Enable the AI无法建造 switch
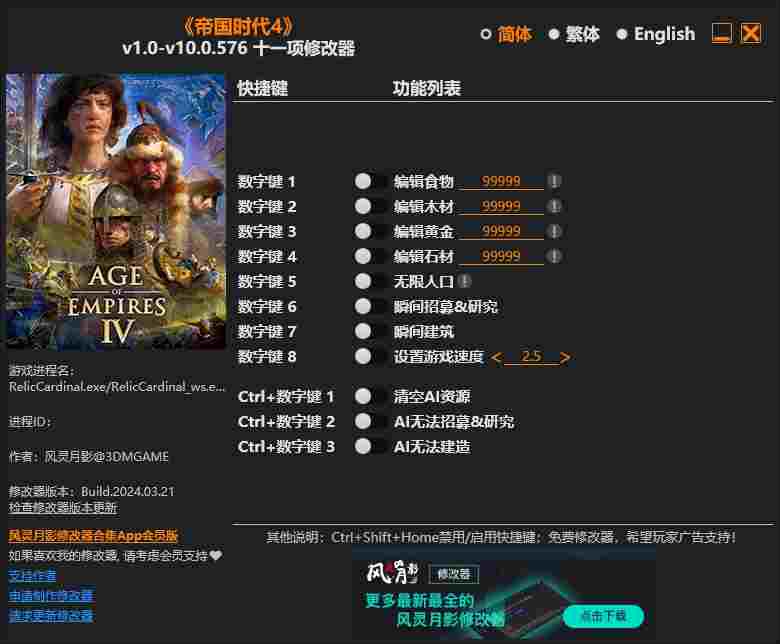780x644 pixels. tap(371, 447)
